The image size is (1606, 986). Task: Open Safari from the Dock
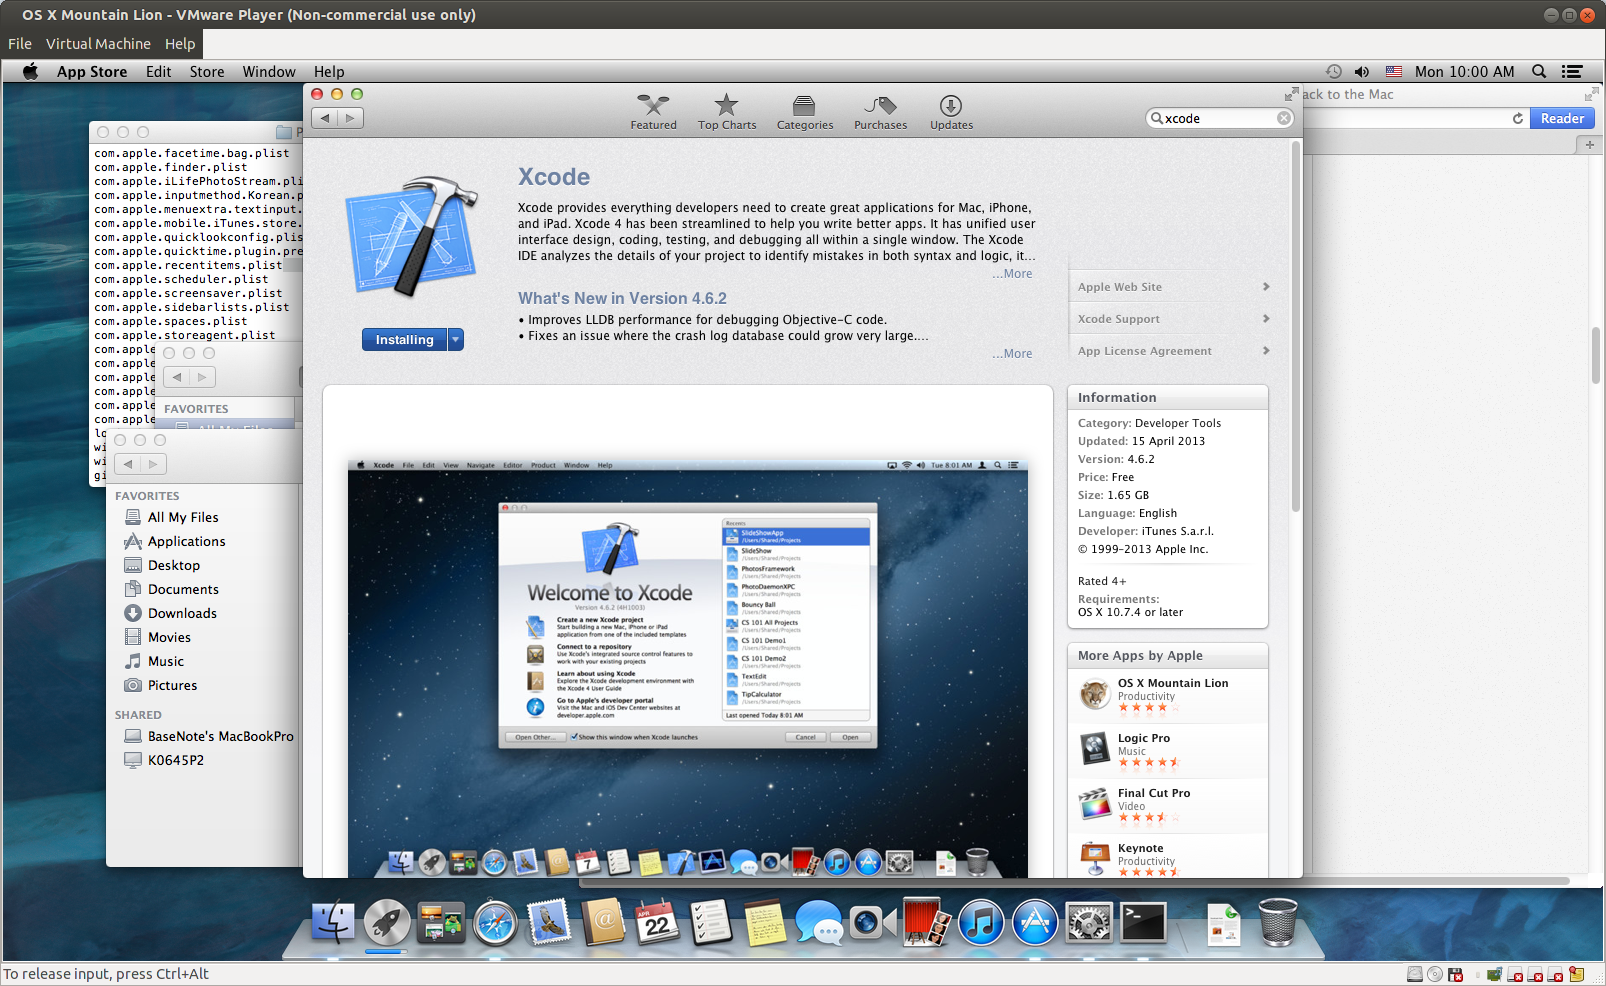495,922
